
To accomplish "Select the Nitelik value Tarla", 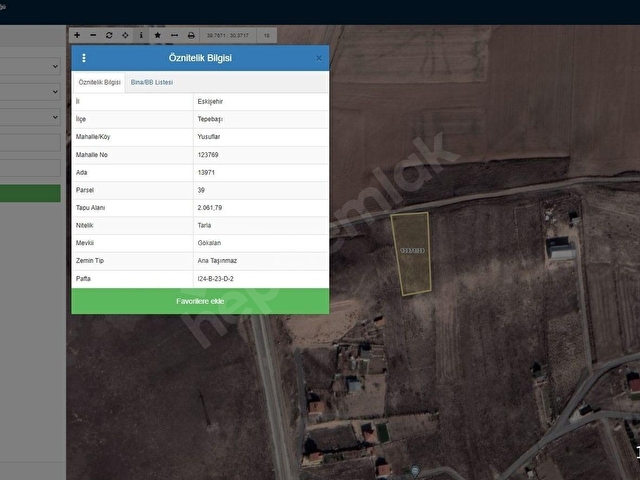I will [261, 225].
